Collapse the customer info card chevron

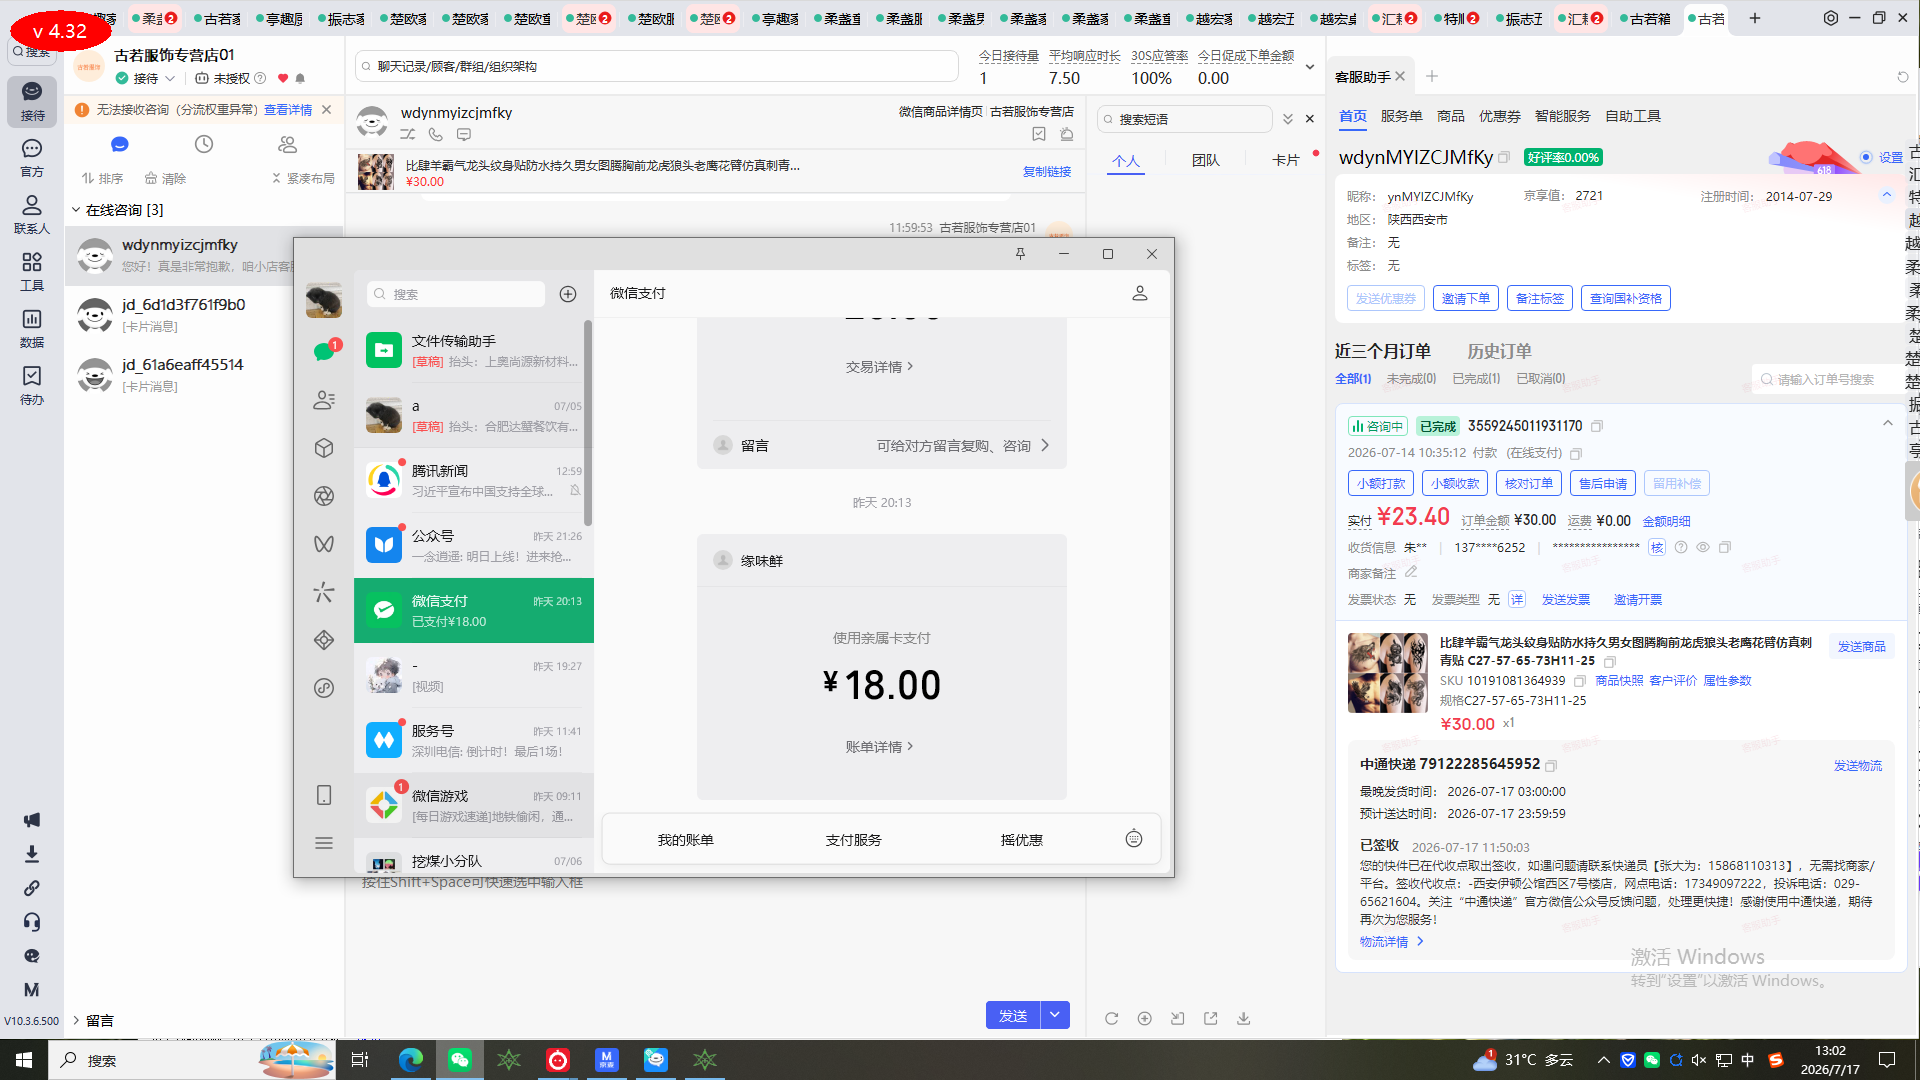[1887, 195]
